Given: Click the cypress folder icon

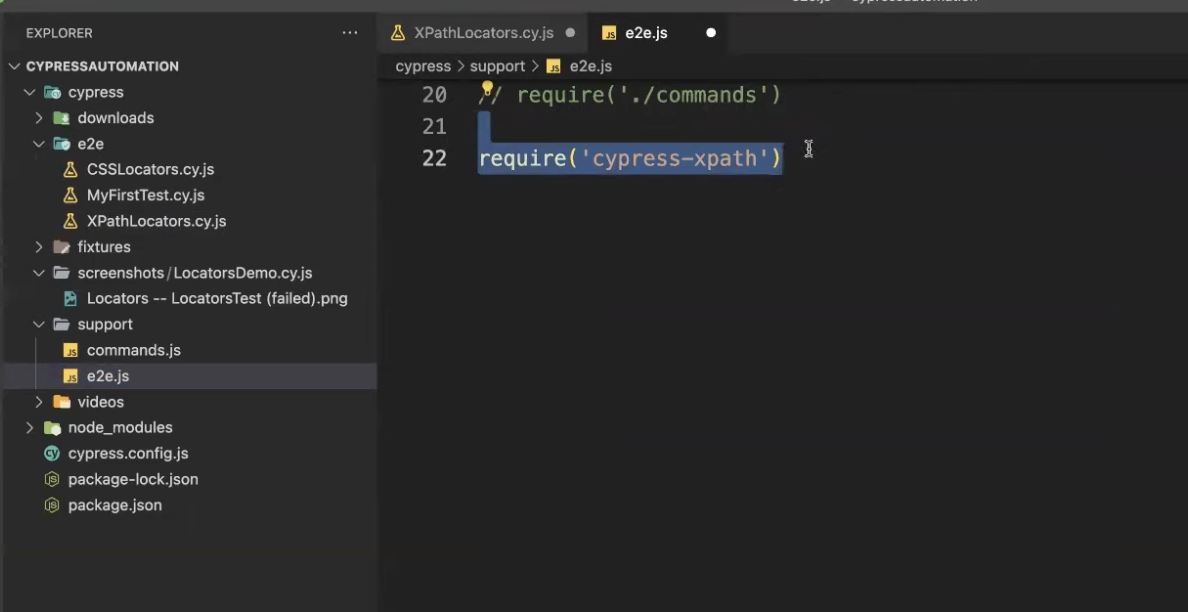Looking at the screenshot, I should (x=52, y=92).
